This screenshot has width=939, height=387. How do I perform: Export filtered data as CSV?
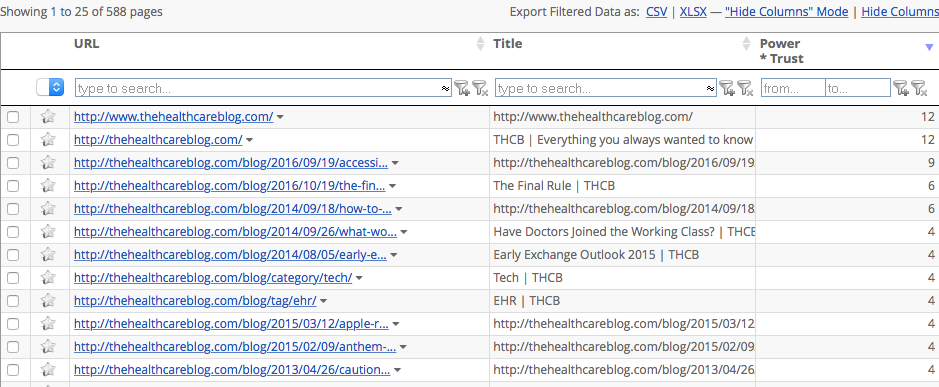click(656, 11)
